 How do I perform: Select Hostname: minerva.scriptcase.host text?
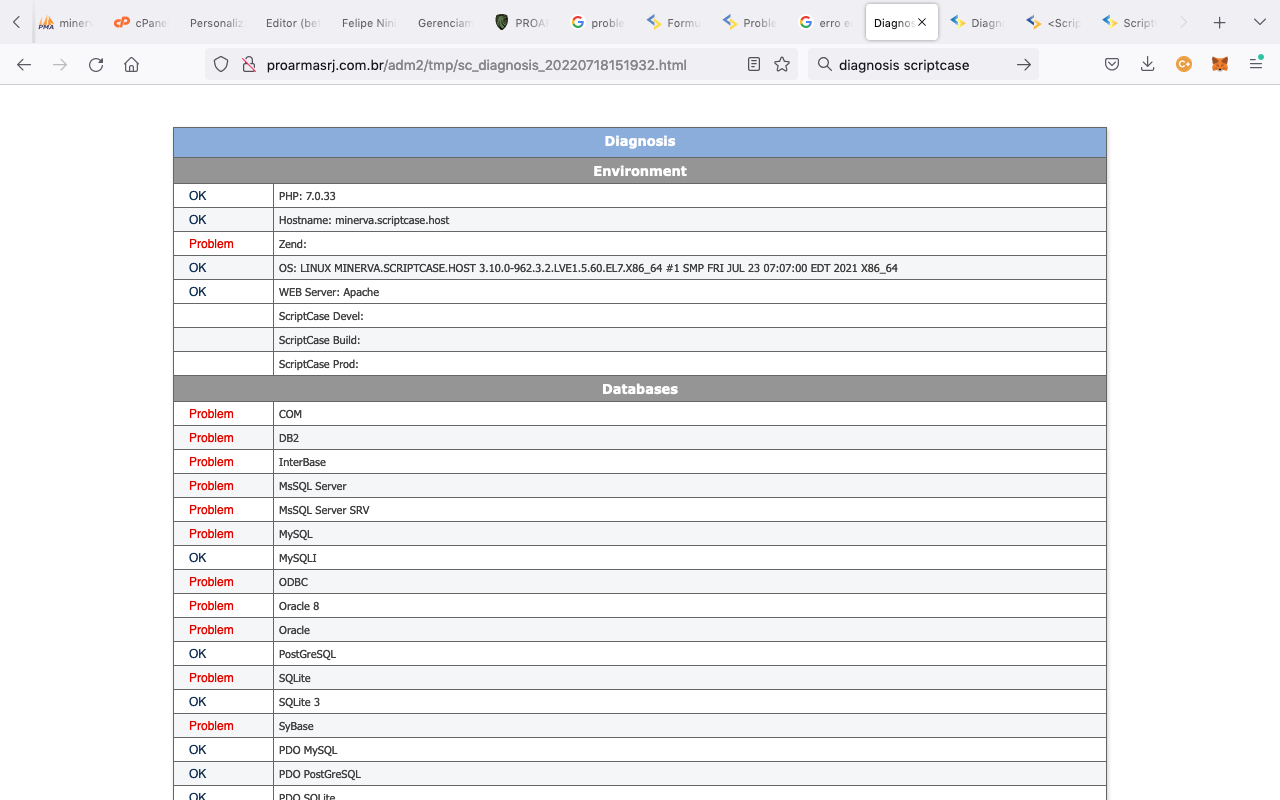tap(364, 220)
